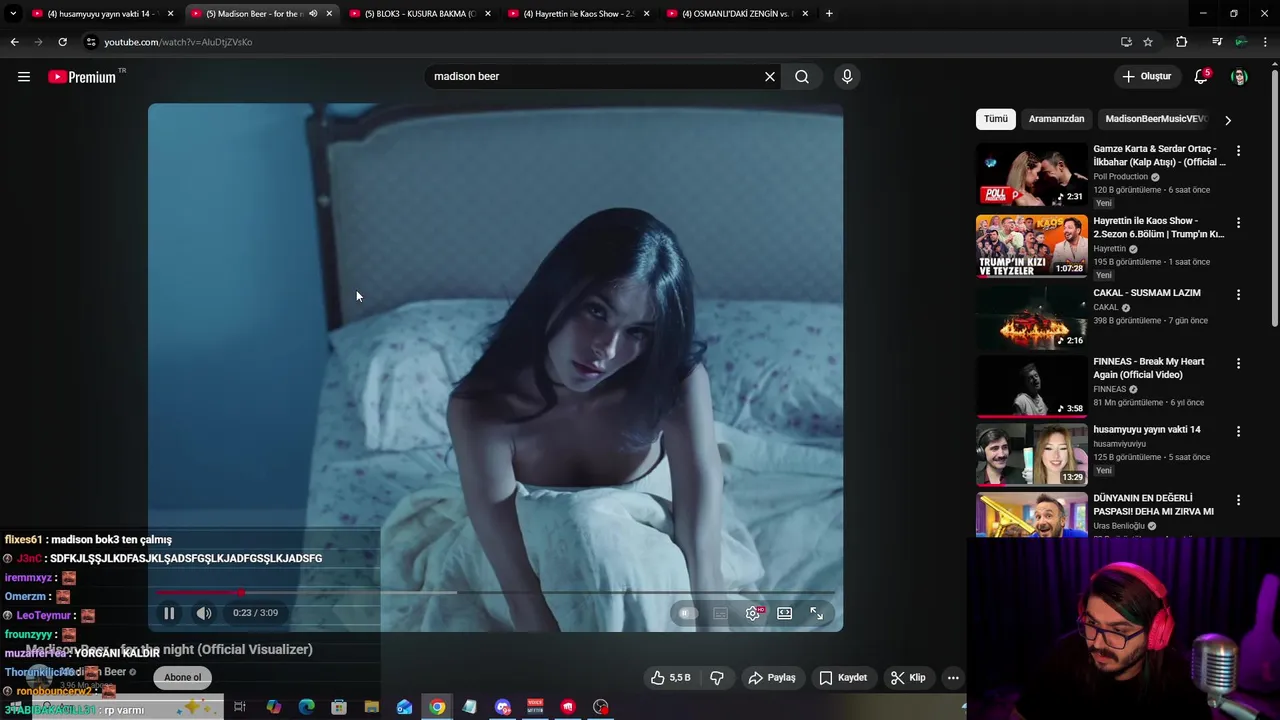Open options for Hayrettin Kaos Show video
Screen dimensions: 1280x720
(1238, 223)
